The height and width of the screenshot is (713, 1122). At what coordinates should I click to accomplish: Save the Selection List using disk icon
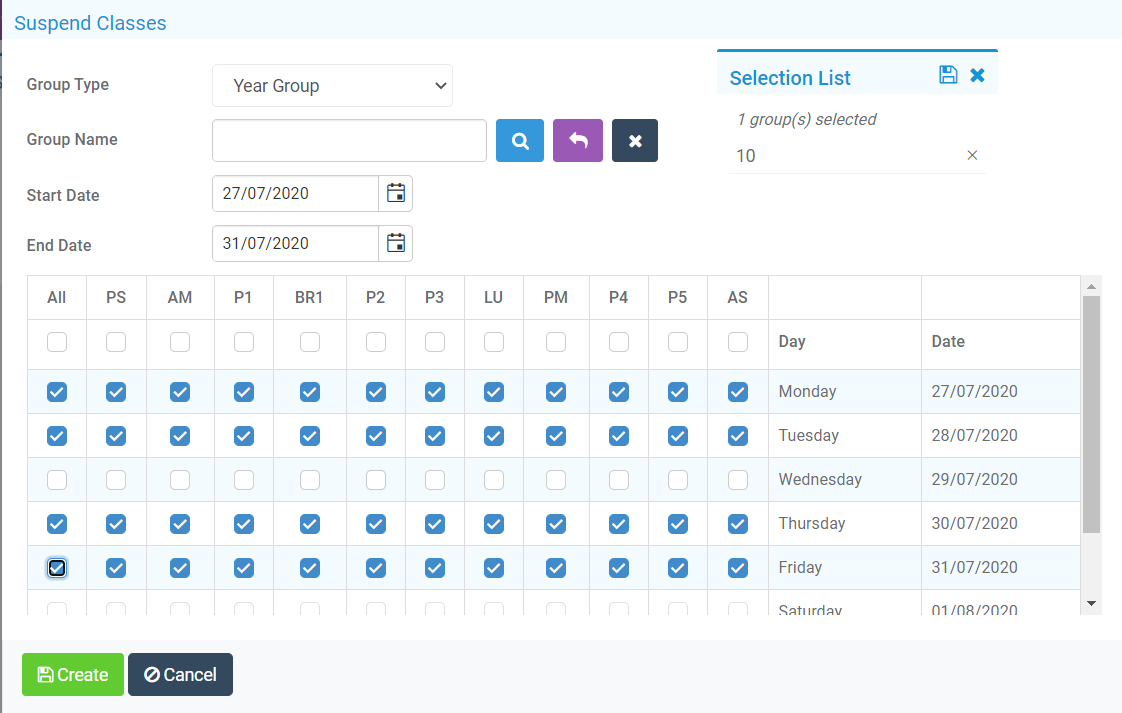[948, 75]
